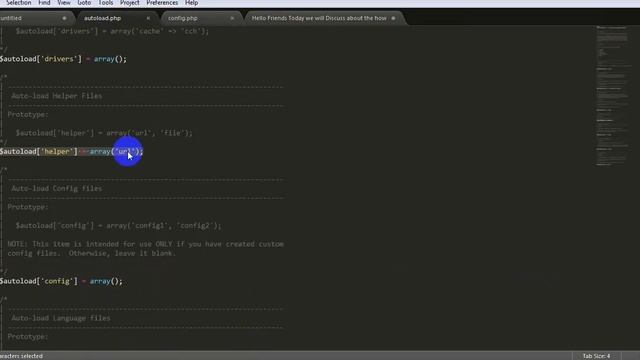Click 'Auto-load Helper Files' comment
The width and height of the screenshot is (640, 360).
(x=57, y=96)
